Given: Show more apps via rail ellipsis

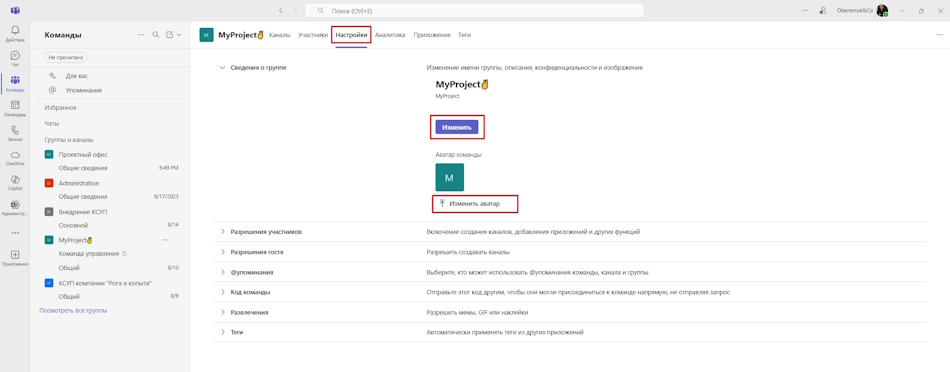Looking at the screenshot, I should (x=15, y=233).
